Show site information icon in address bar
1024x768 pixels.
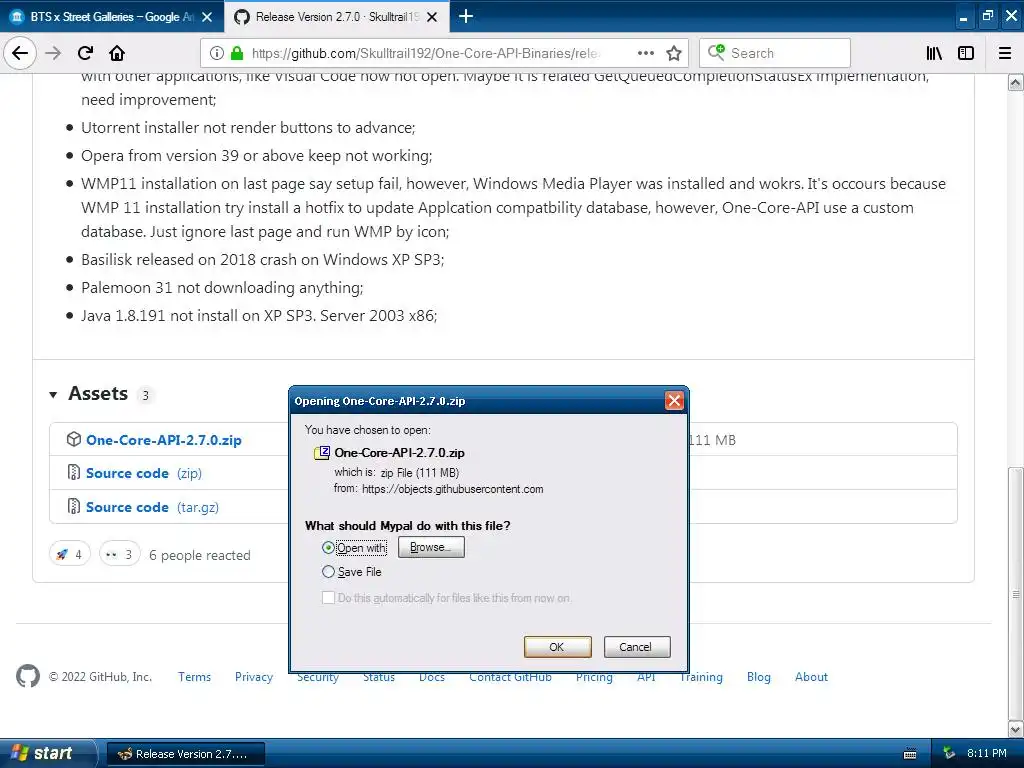(217, 53)
